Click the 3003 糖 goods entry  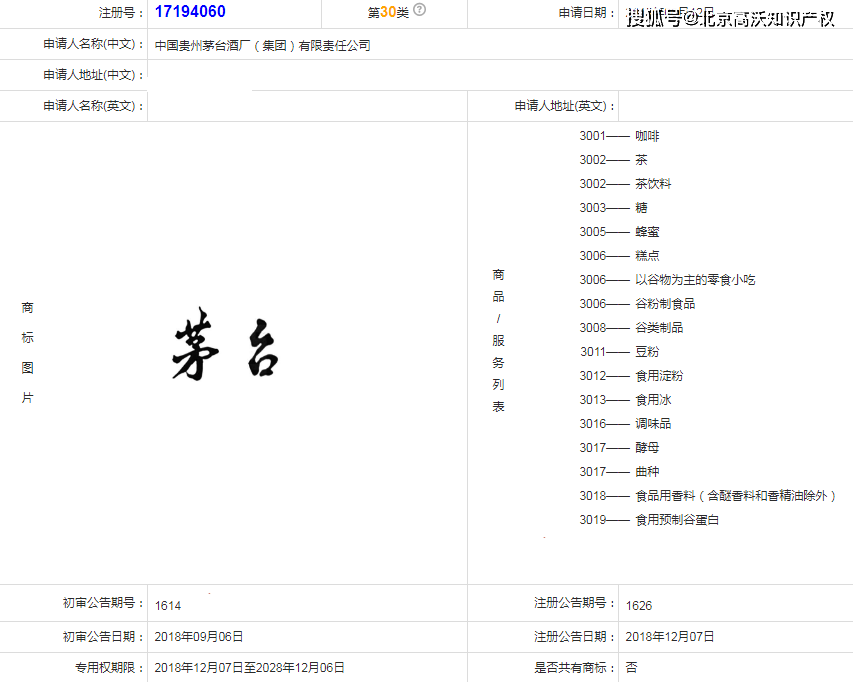point(613,208)
